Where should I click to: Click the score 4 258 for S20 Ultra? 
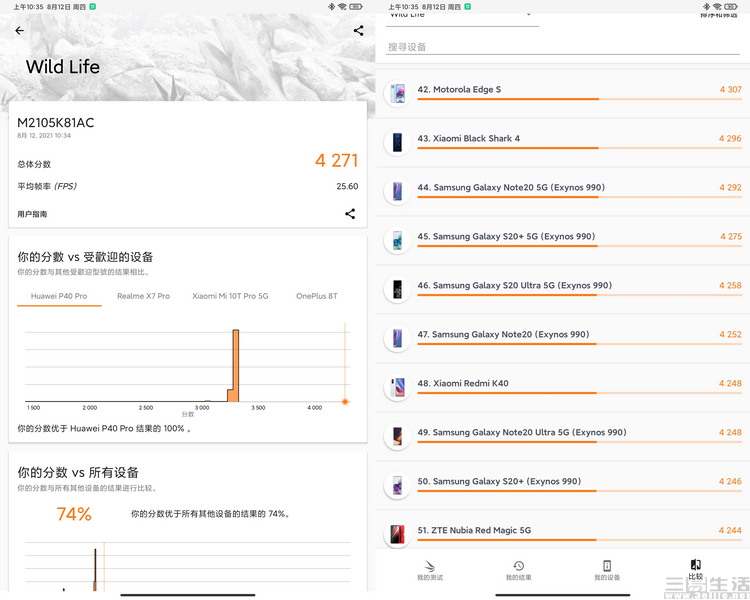point(730,285)
